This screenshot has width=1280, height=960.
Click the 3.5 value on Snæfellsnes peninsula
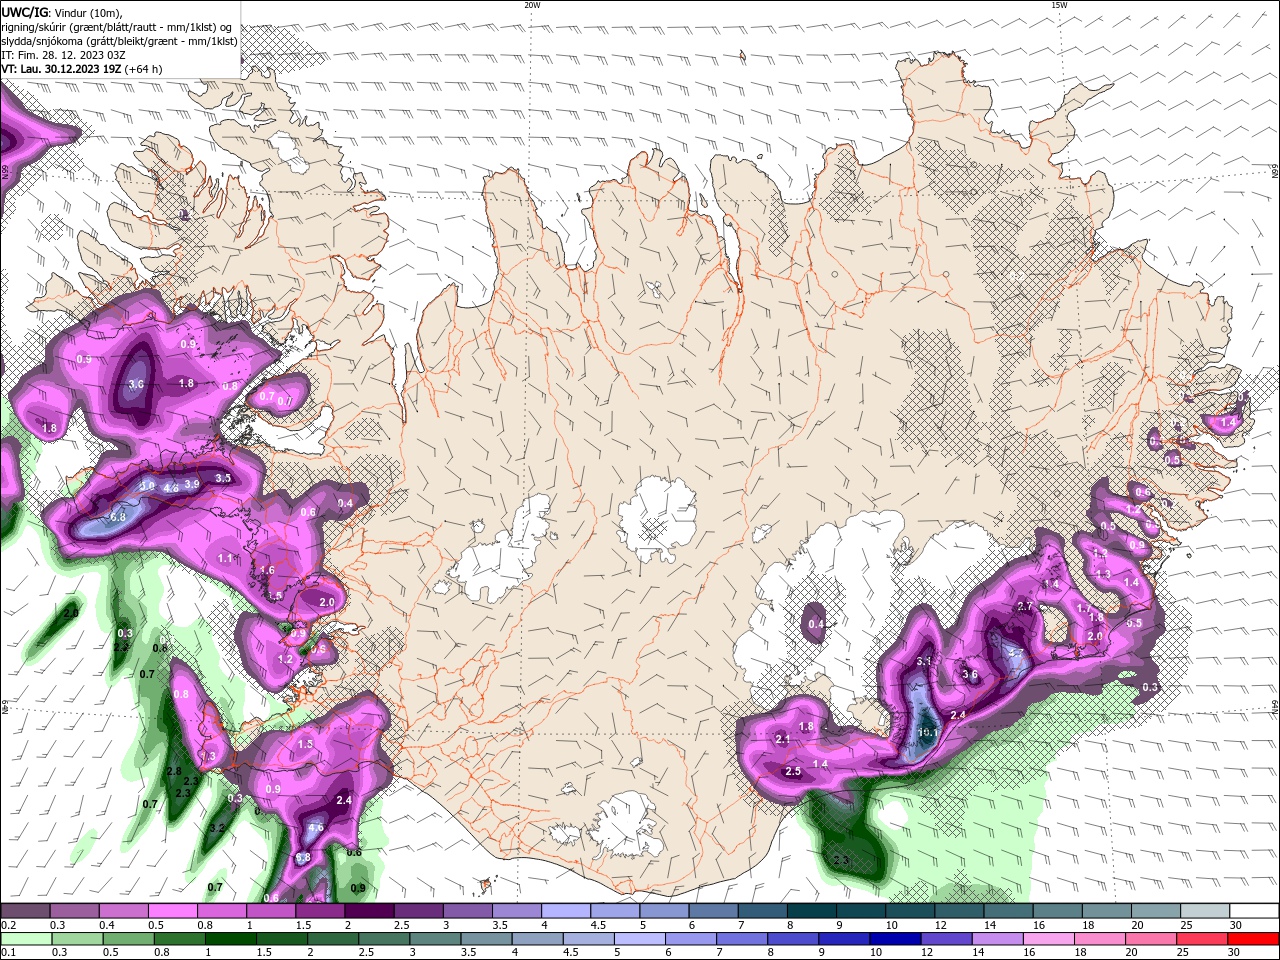[223, 478]
